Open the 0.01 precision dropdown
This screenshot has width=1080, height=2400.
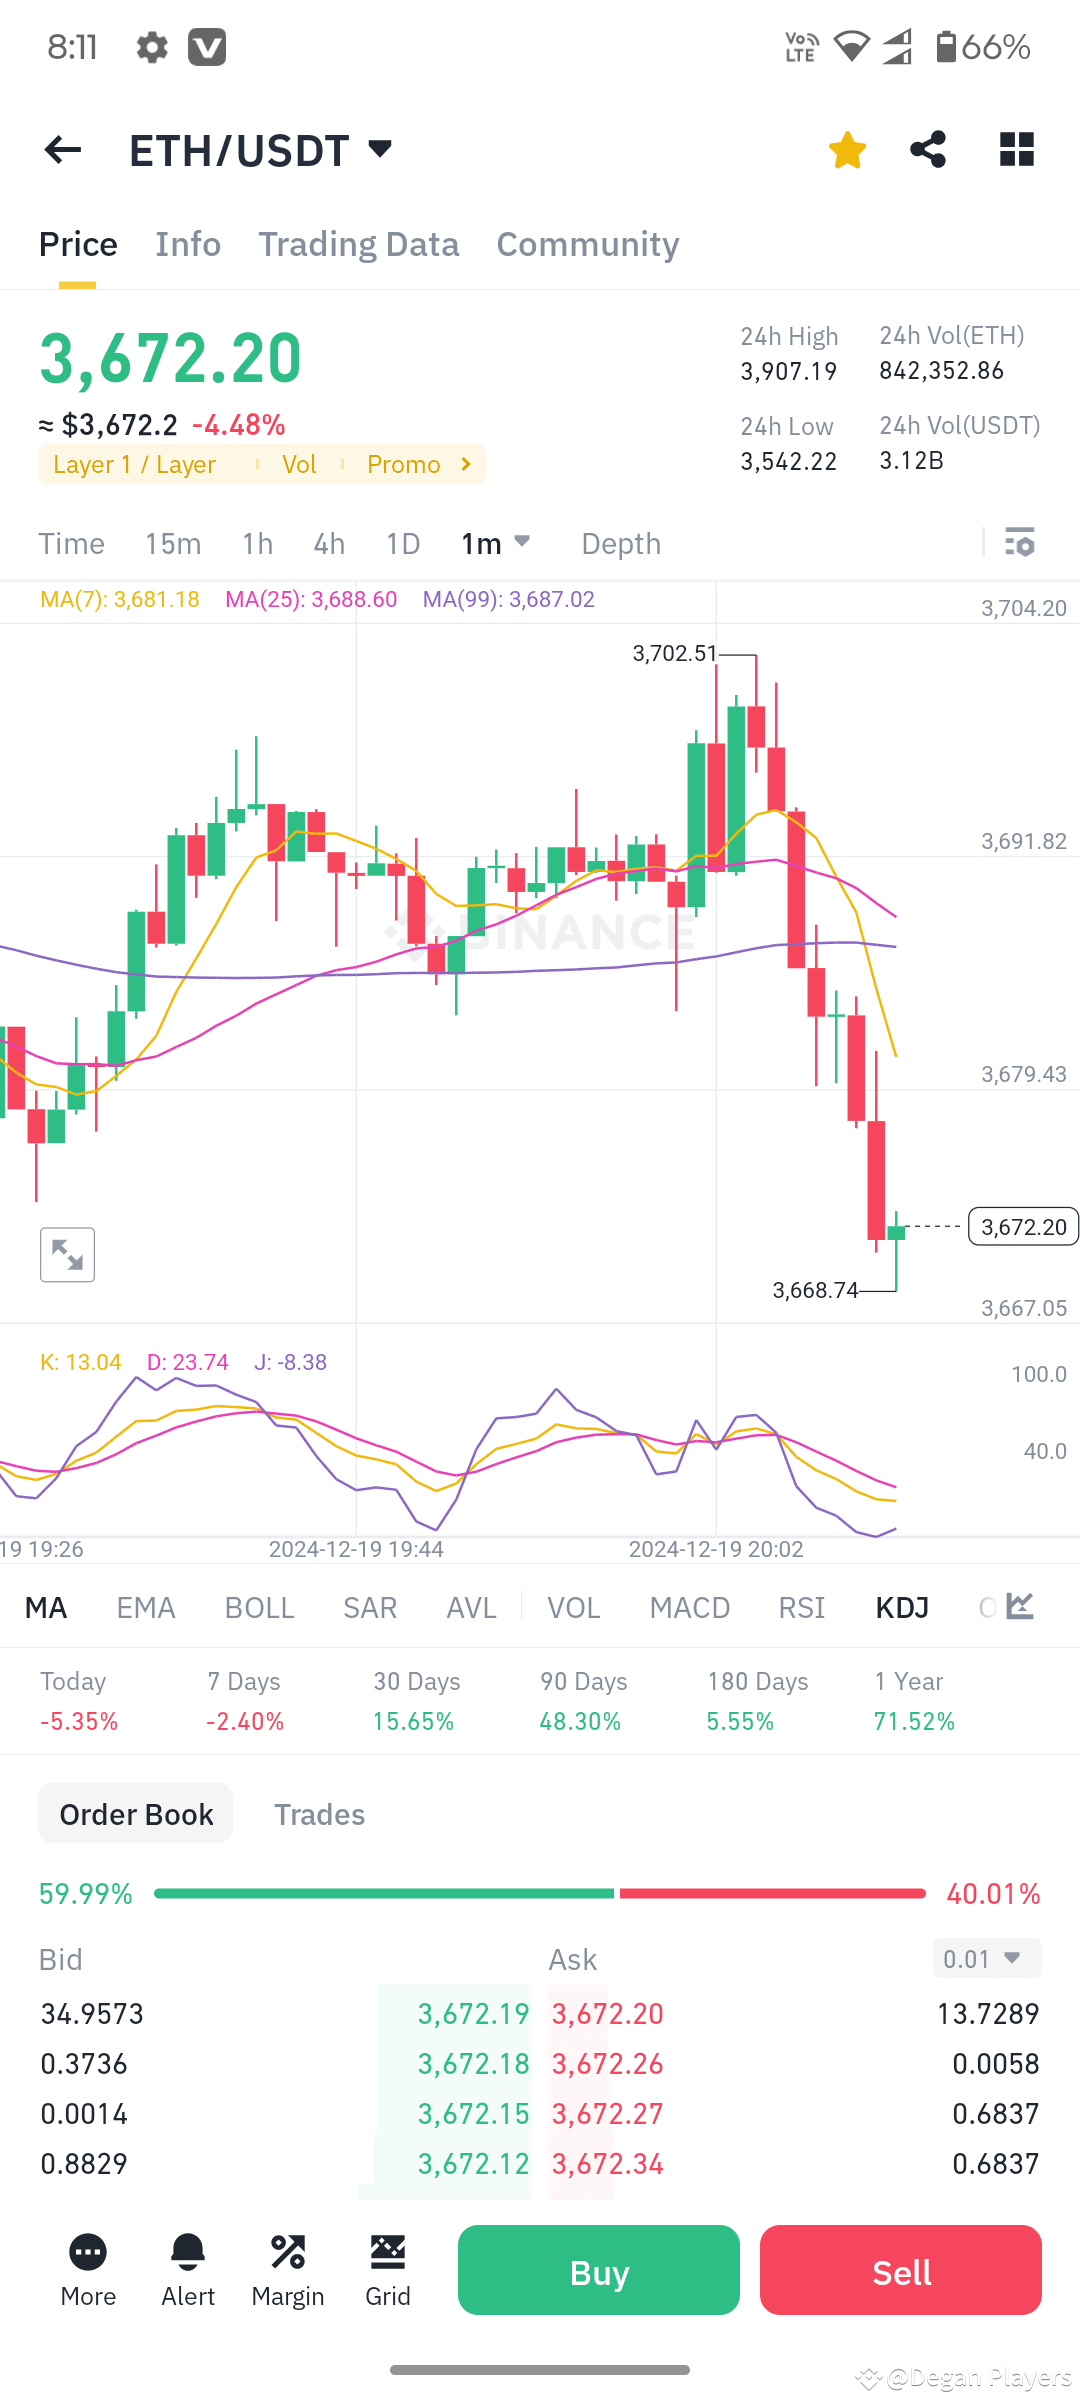[986, 1959]
